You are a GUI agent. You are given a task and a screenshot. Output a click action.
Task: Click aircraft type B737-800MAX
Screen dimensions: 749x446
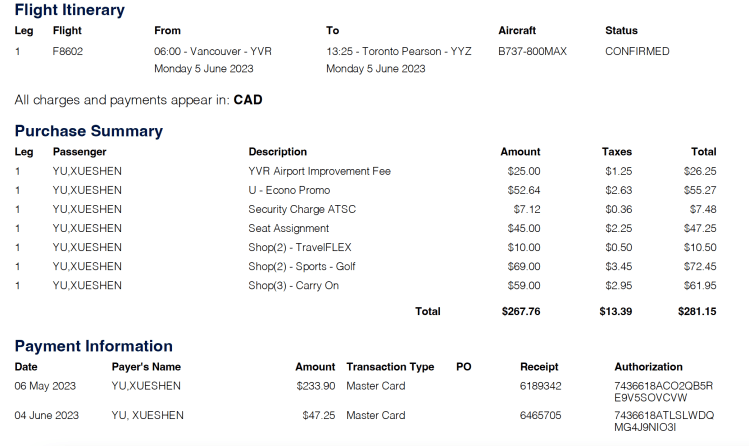pyautogui.click(x=532, y=51)
